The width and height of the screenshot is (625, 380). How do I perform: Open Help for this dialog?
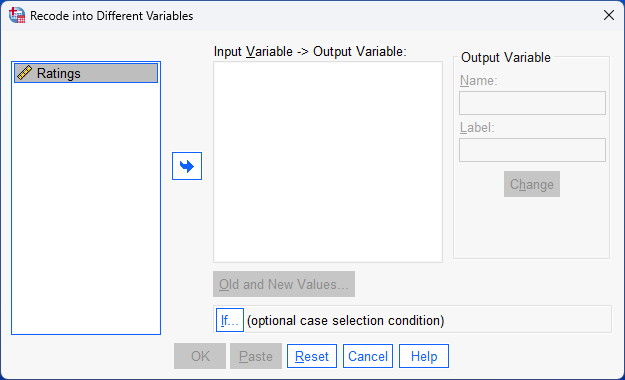point(424,356)
